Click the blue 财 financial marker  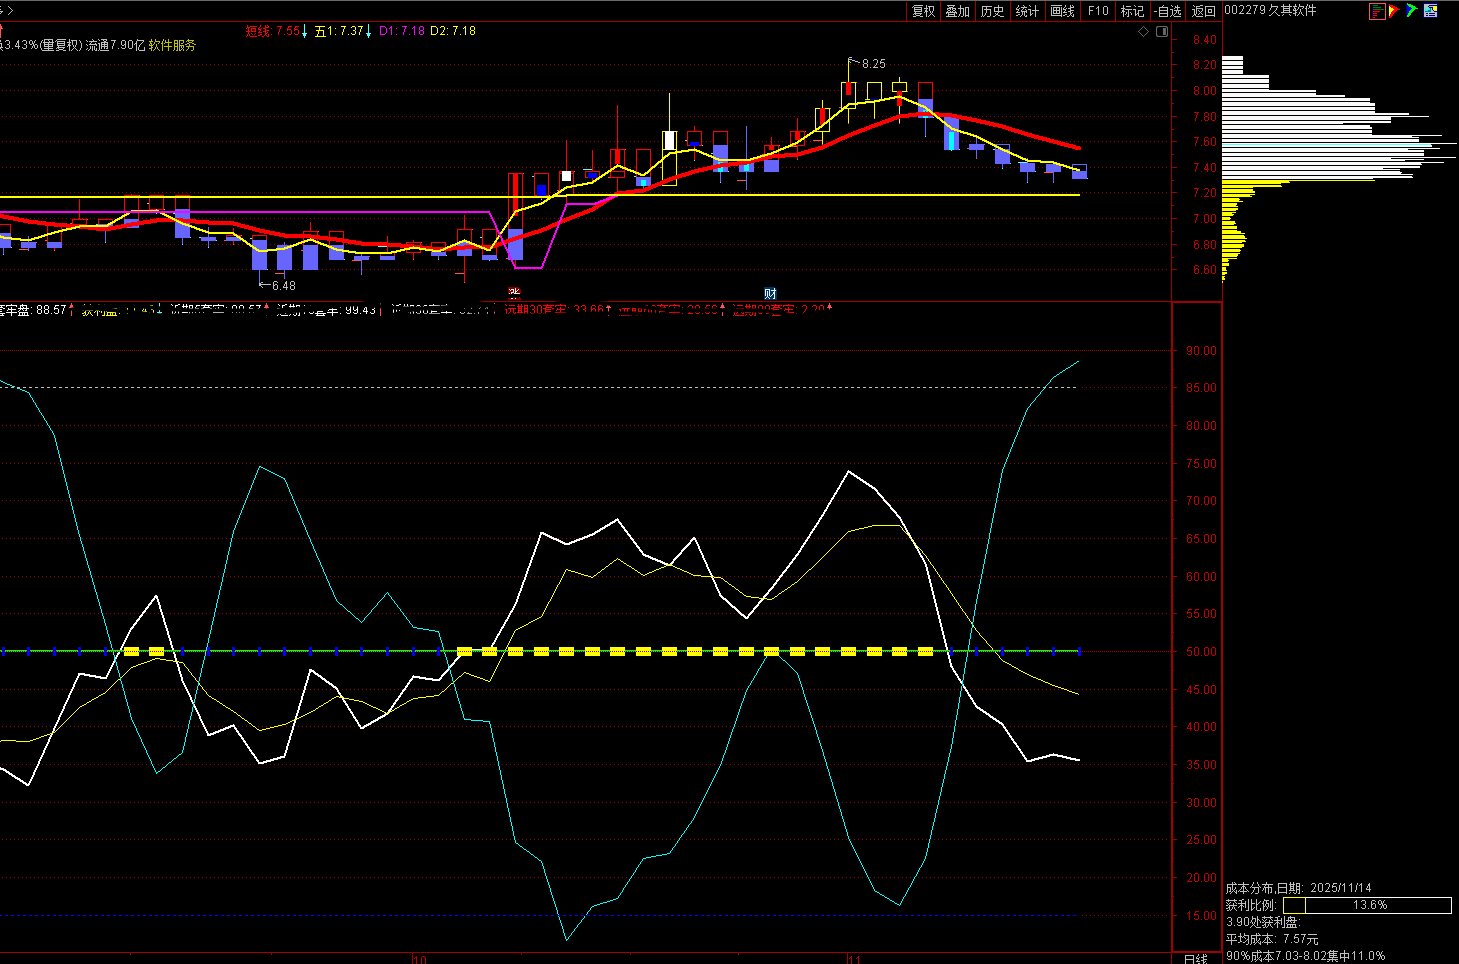[x=770, y=294]
